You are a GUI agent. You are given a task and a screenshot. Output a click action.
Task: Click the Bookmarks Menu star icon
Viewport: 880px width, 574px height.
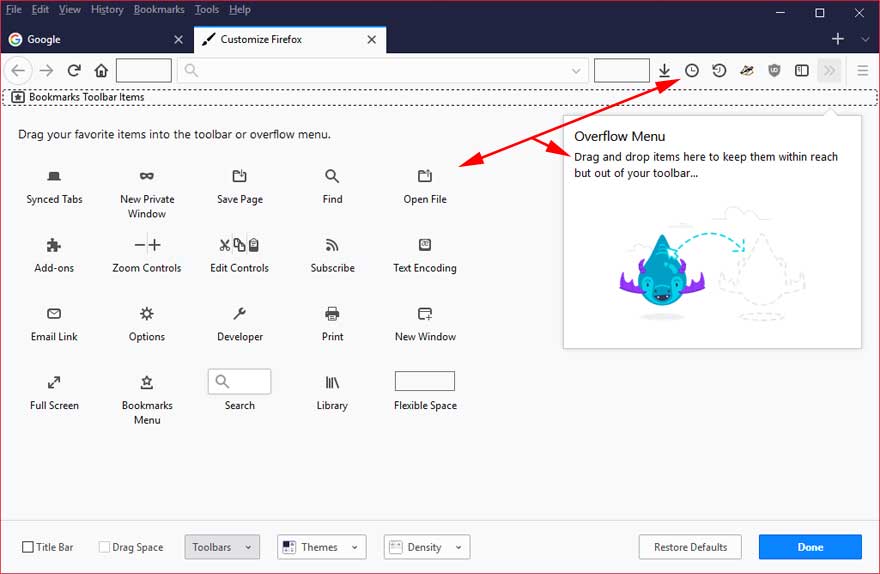pos(146,383)
